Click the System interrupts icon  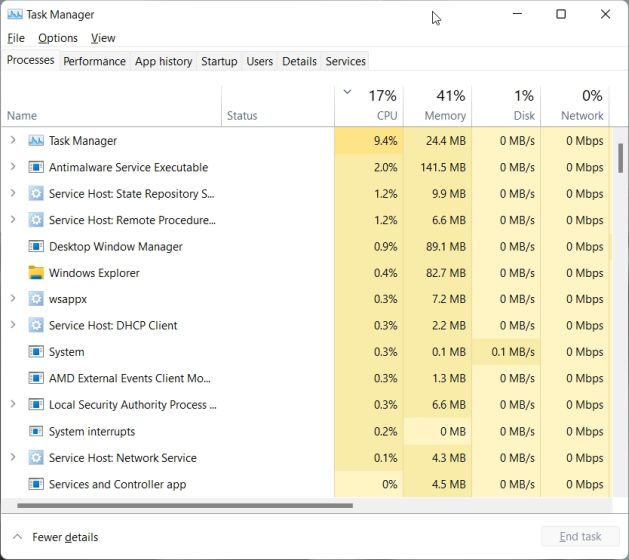pyautogui.click(x=36, y=432)
